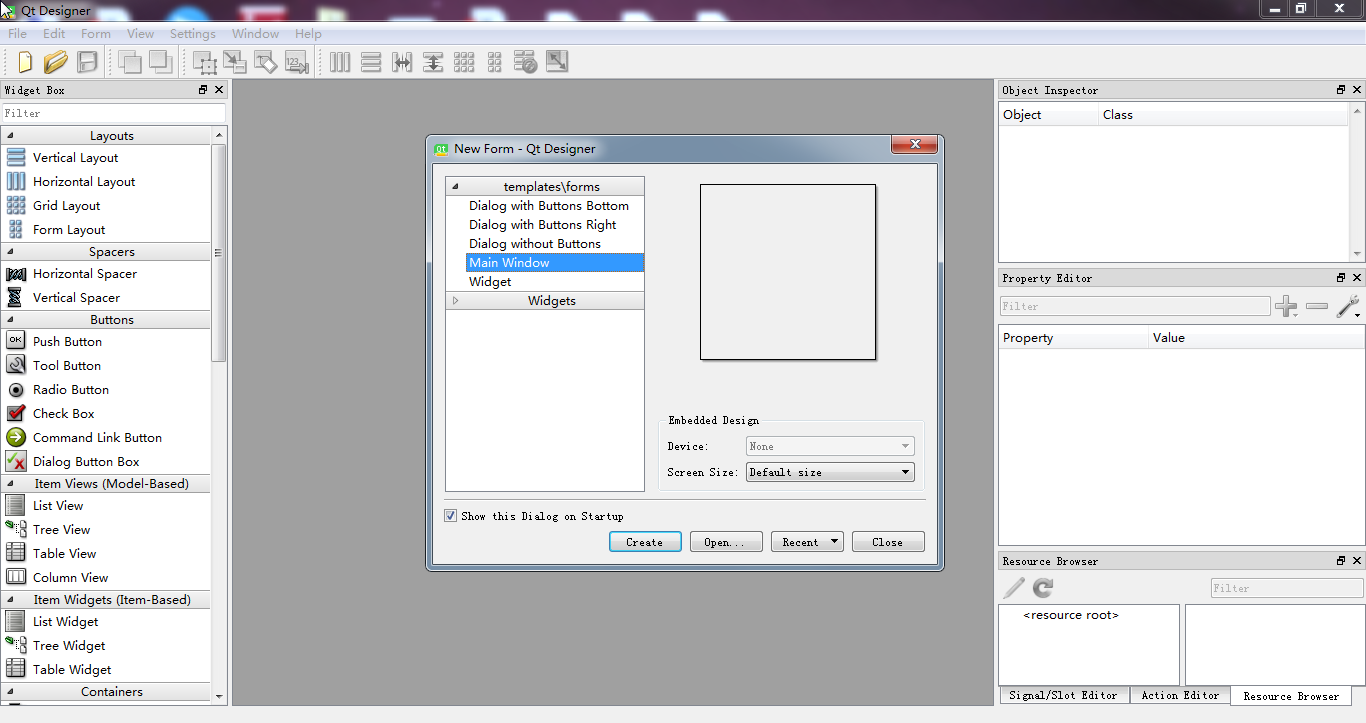Image resolution: width=1366 pixels, height=723 pixels.
Task: Click the wrench configure icon in Property Editor
Action: coord(1348,307)
